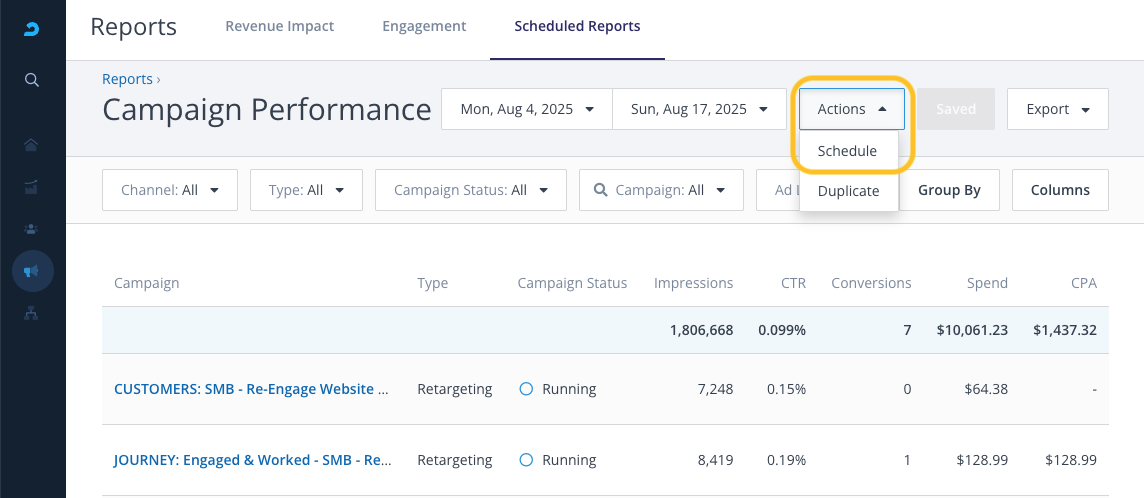The height and width of the screenshot is (498, 1144).
Task: Click the app logo in sidebar
Action: point(32,28)
